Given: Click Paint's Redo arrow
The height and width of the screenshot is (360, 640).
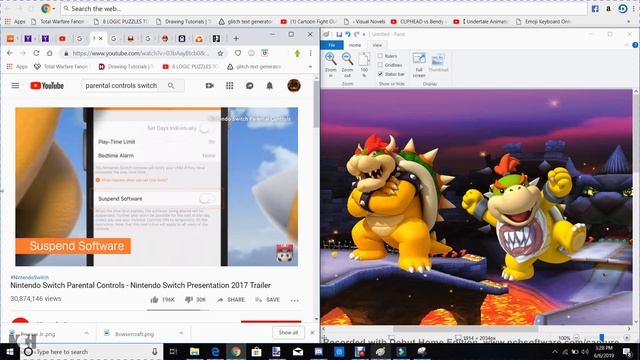Looking at the screenshot, I should tap(357, 34).
